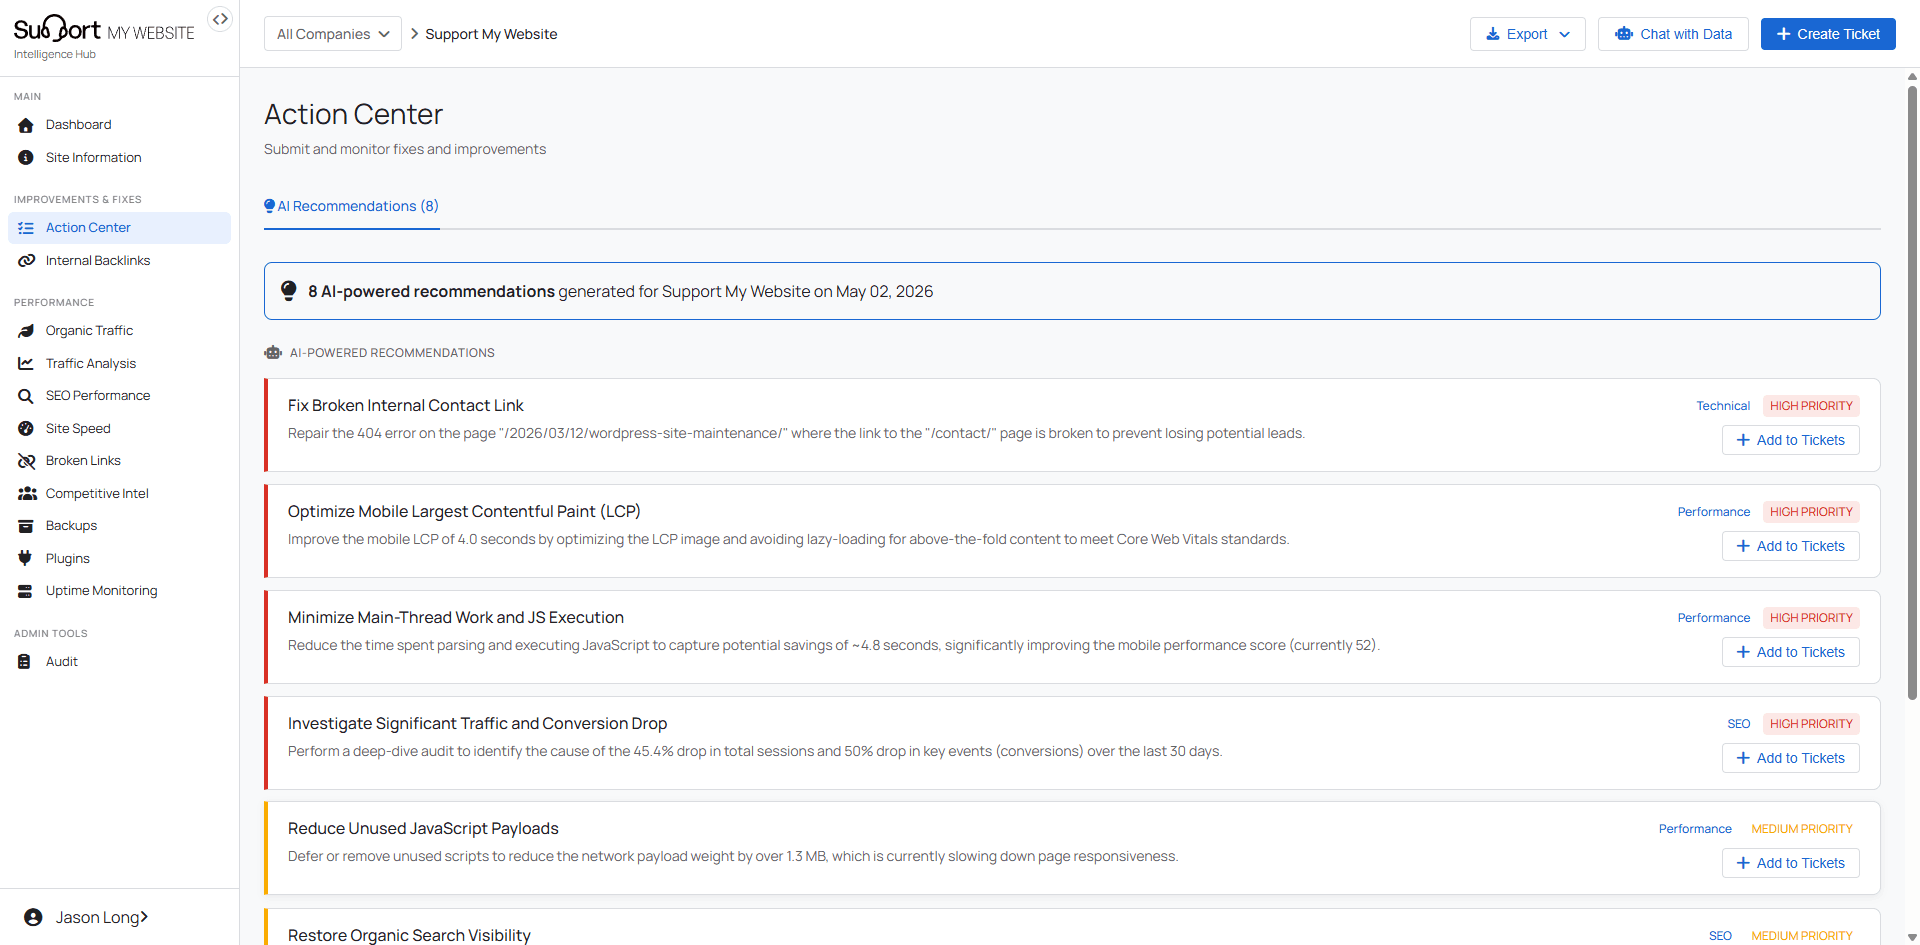The width and height of the screenshot is (1920, 945).
Task: Click the Plugins plug icon
Action: [x=25, y=559]
